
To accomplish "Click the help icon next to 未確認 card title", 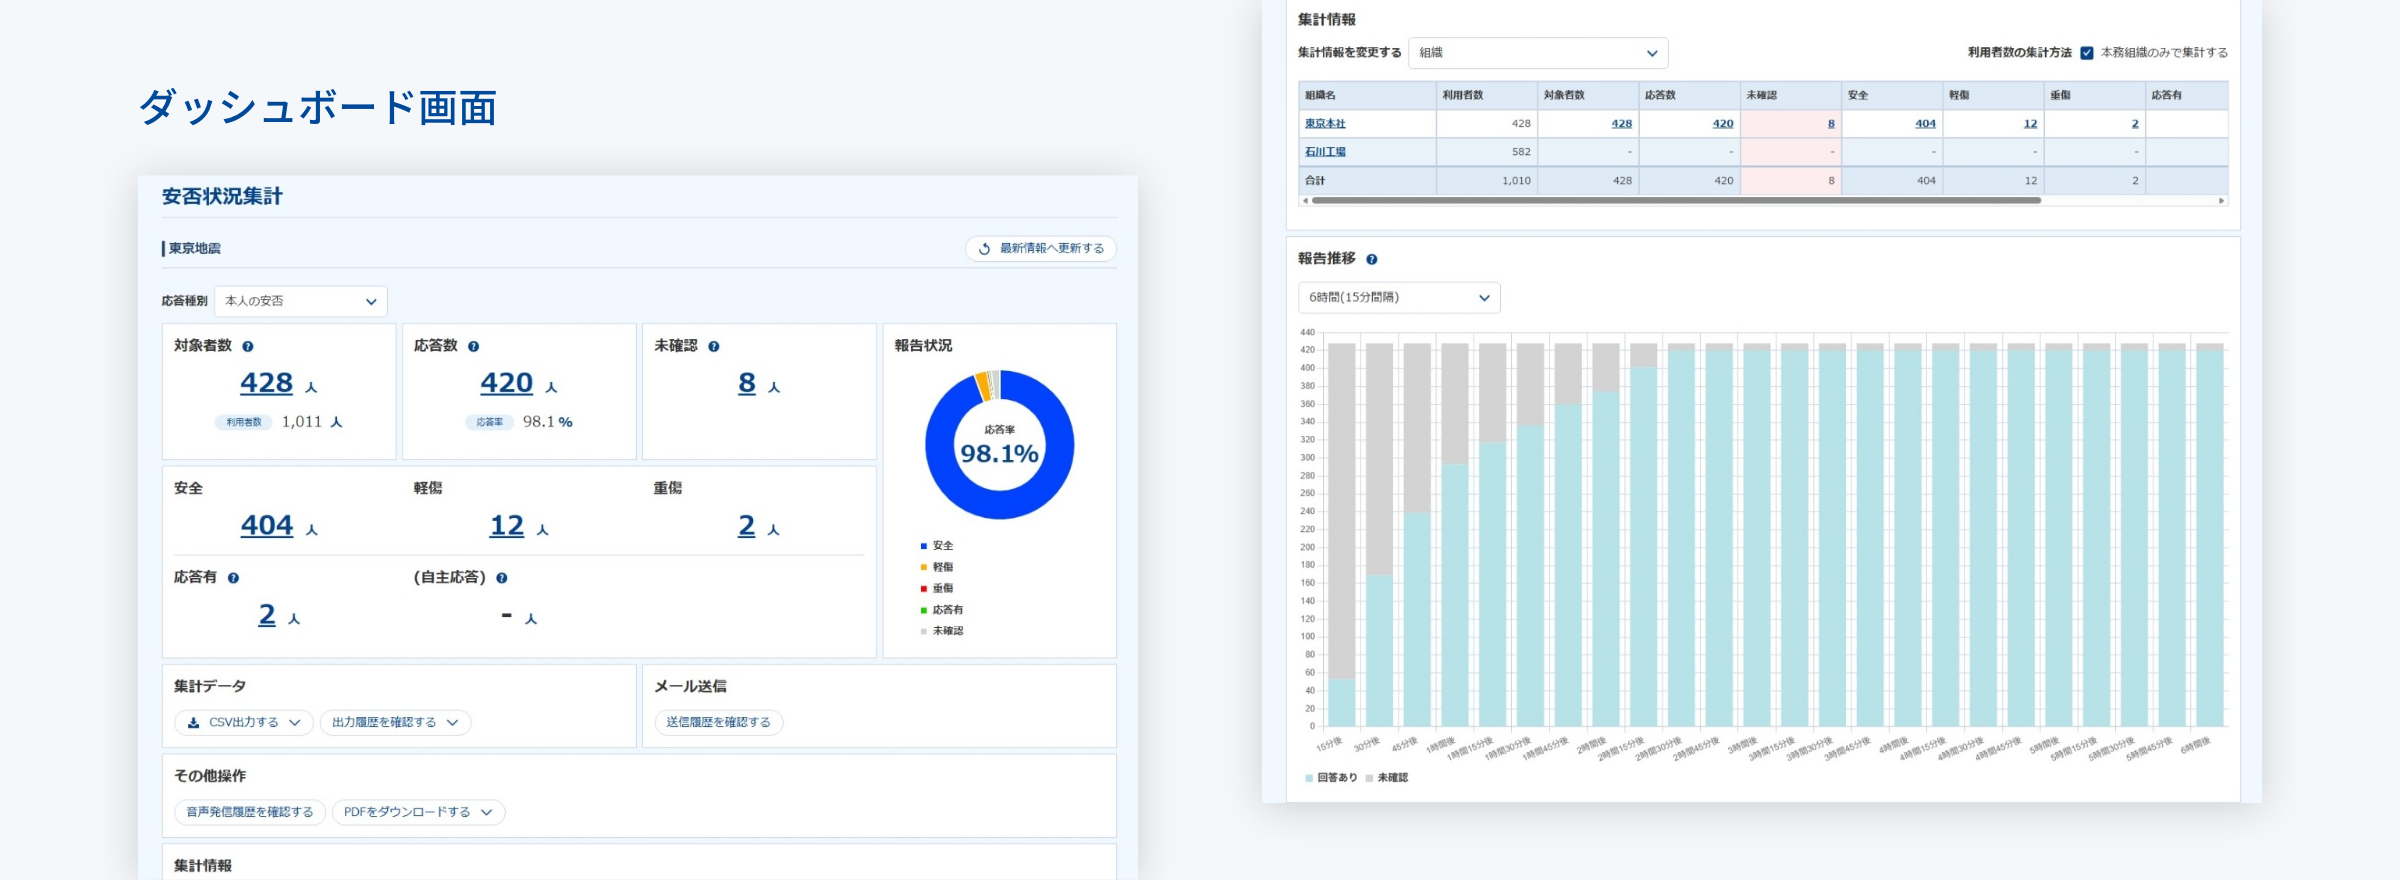I will click(714, 346).
